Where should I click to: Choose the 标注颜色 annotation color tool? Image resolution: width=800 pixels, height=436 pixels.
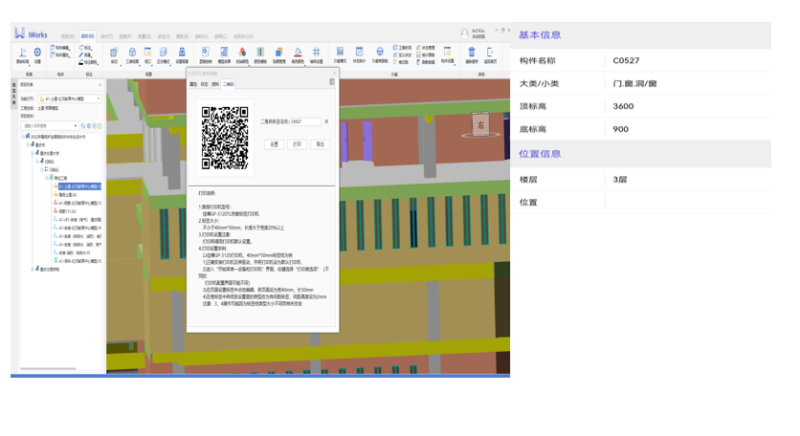pyautogui.click(x=88, y=62)
